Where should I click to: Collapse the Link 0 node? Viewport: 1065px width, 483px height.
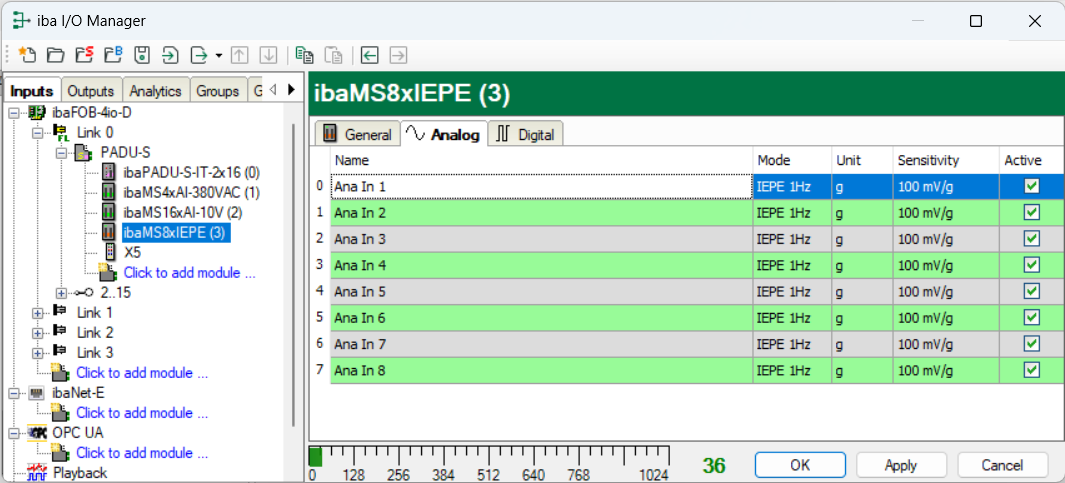(37, 132)
